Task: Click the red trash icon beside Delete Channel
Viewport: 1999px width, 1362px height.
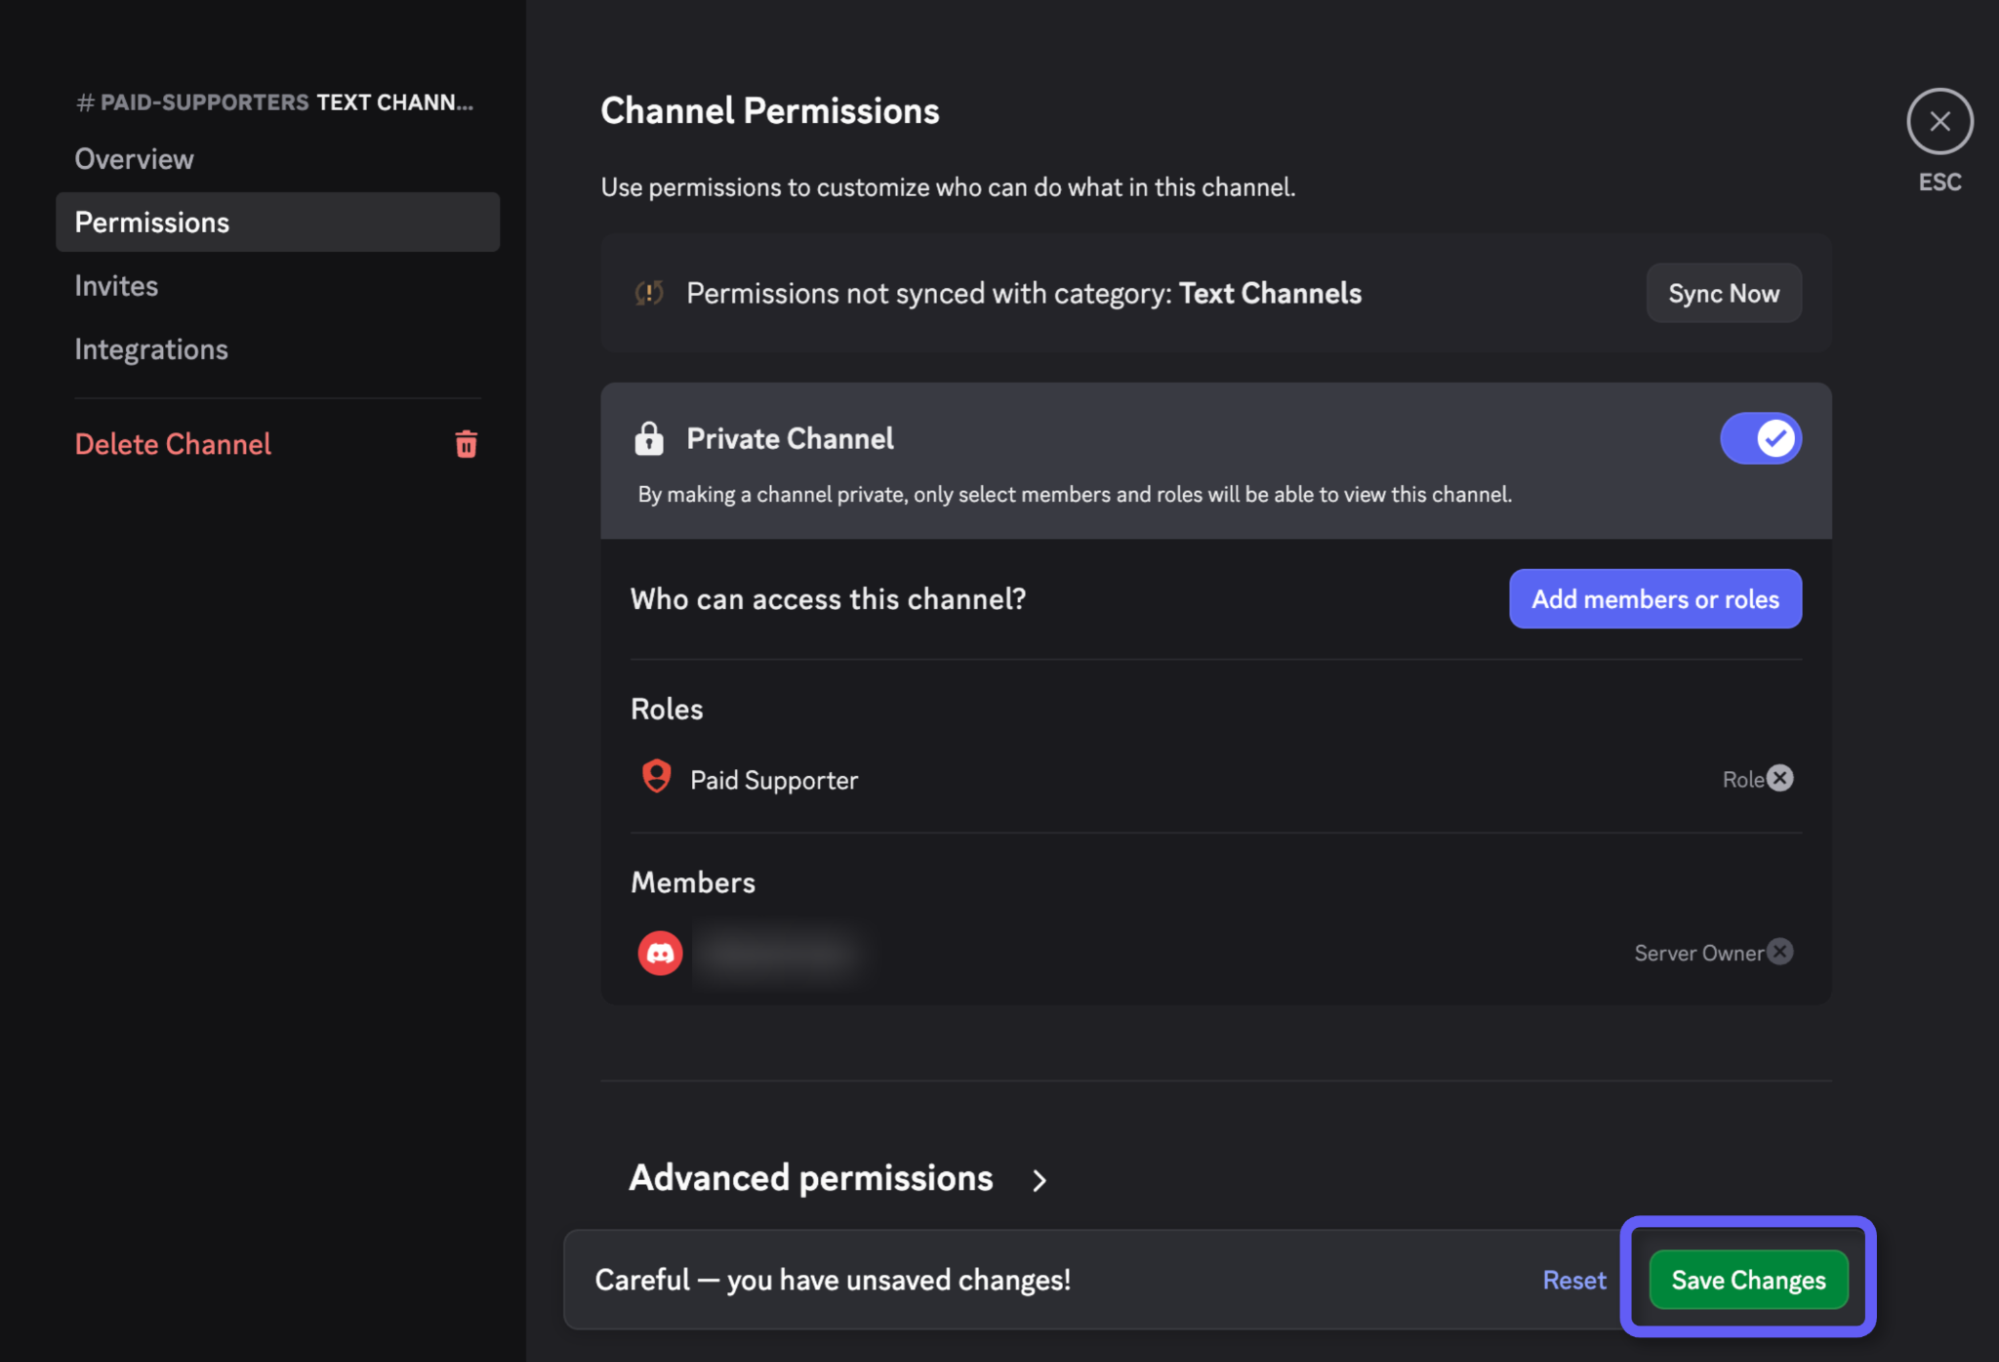Action: tap(466, 444)
